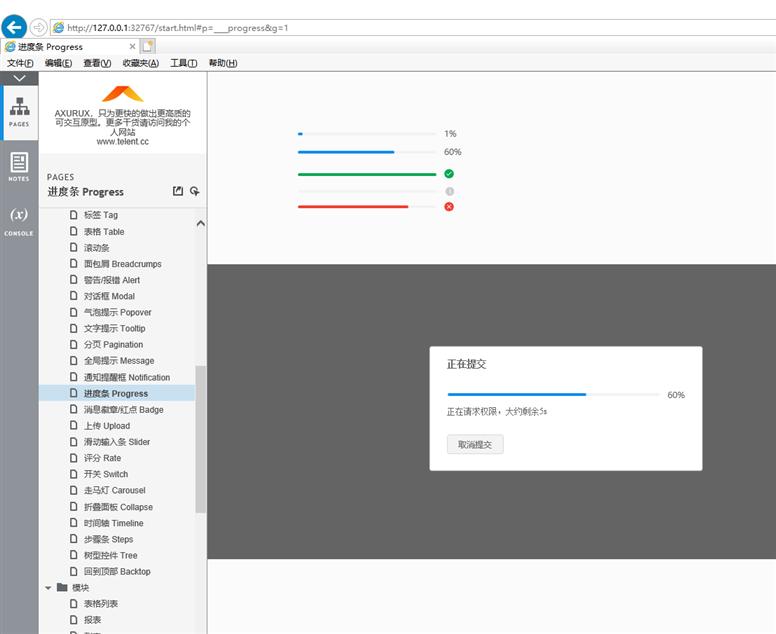
Task: Open the Console (x) panel
Action: (x=19, y=220)
